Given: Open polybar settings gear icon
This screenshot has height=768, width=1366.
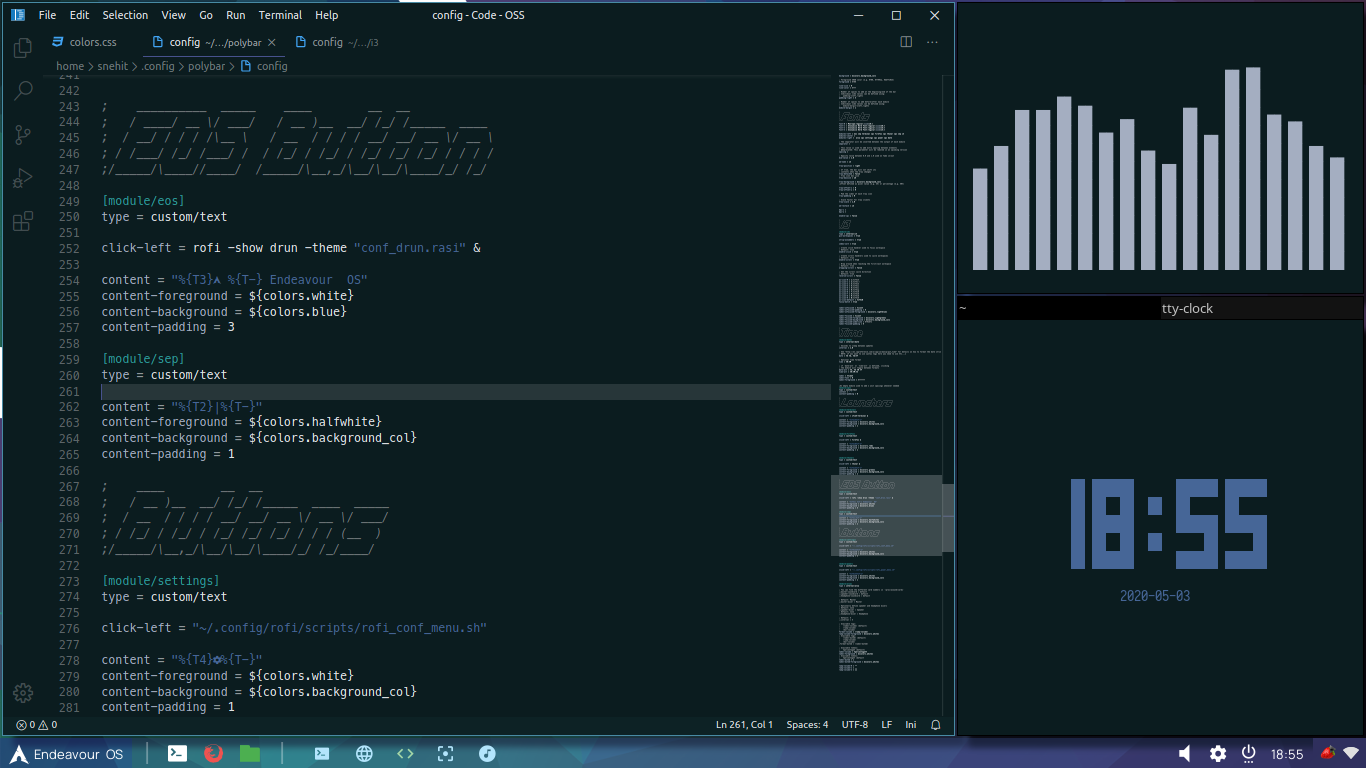Looking at the screenshot, I should 1217,754.
